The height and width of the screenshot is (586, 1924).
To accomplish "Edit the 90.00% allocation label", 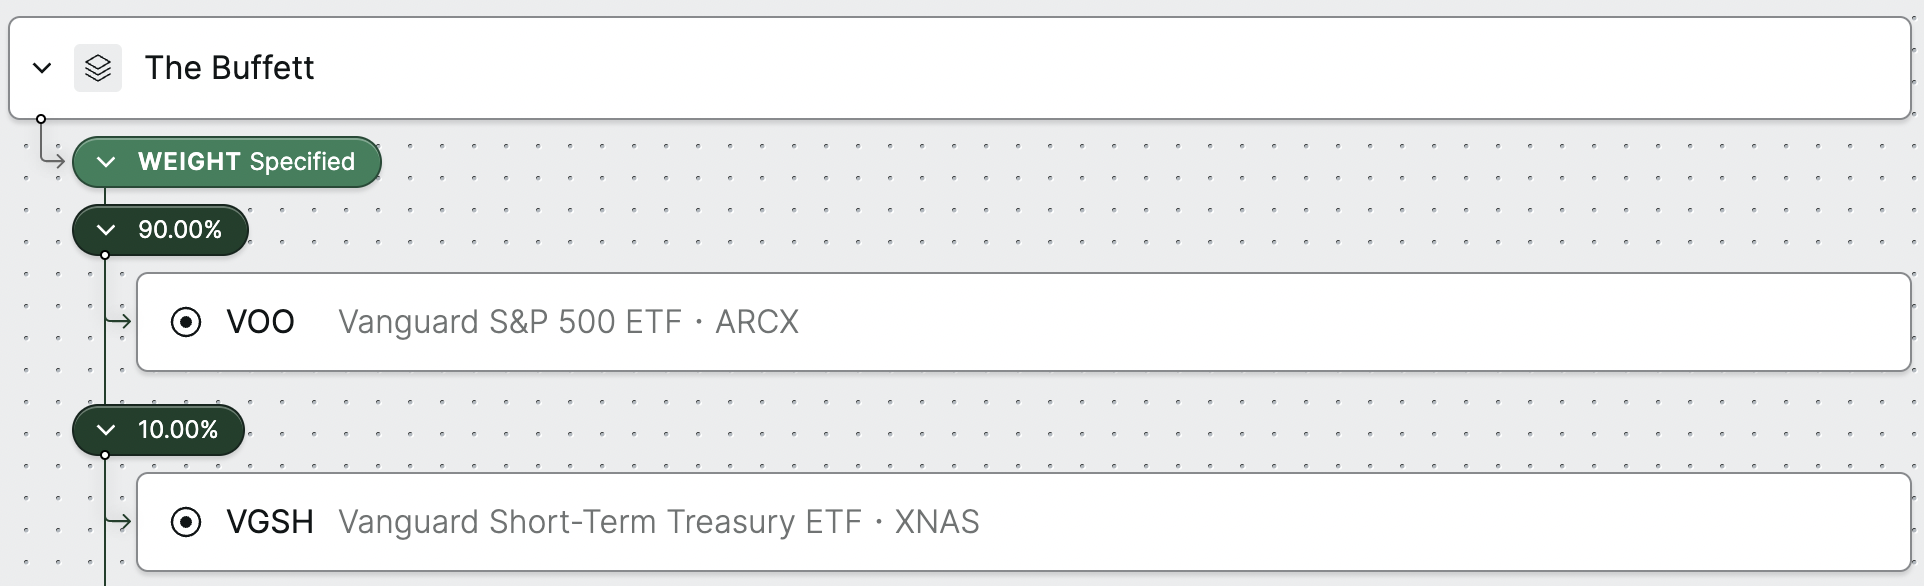I will [180, 230].
